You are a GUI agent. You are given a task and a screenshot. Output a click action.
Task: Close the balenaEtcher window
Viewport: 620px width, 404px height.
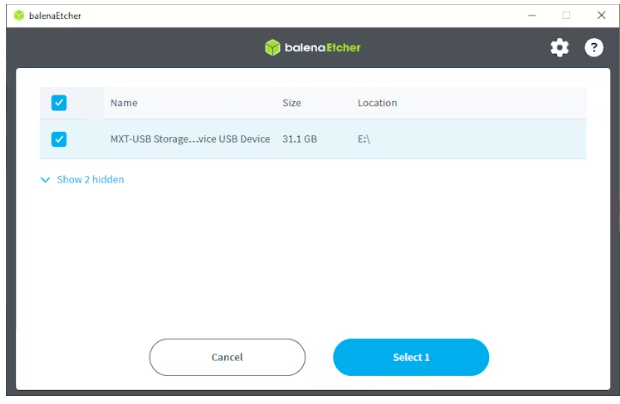point(601,14)
